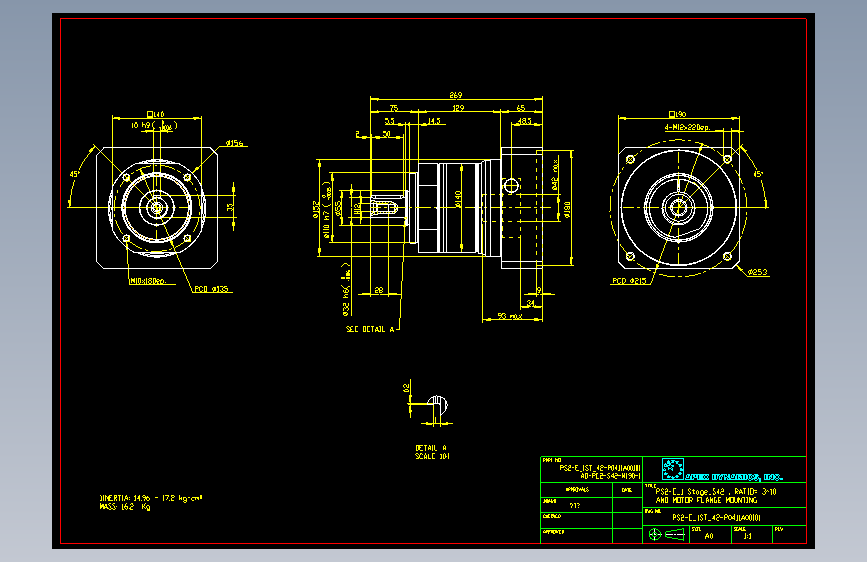This screenshot has width=867, height=562.
Task: Select the "75" dimension label
Action: pos(394,108)
